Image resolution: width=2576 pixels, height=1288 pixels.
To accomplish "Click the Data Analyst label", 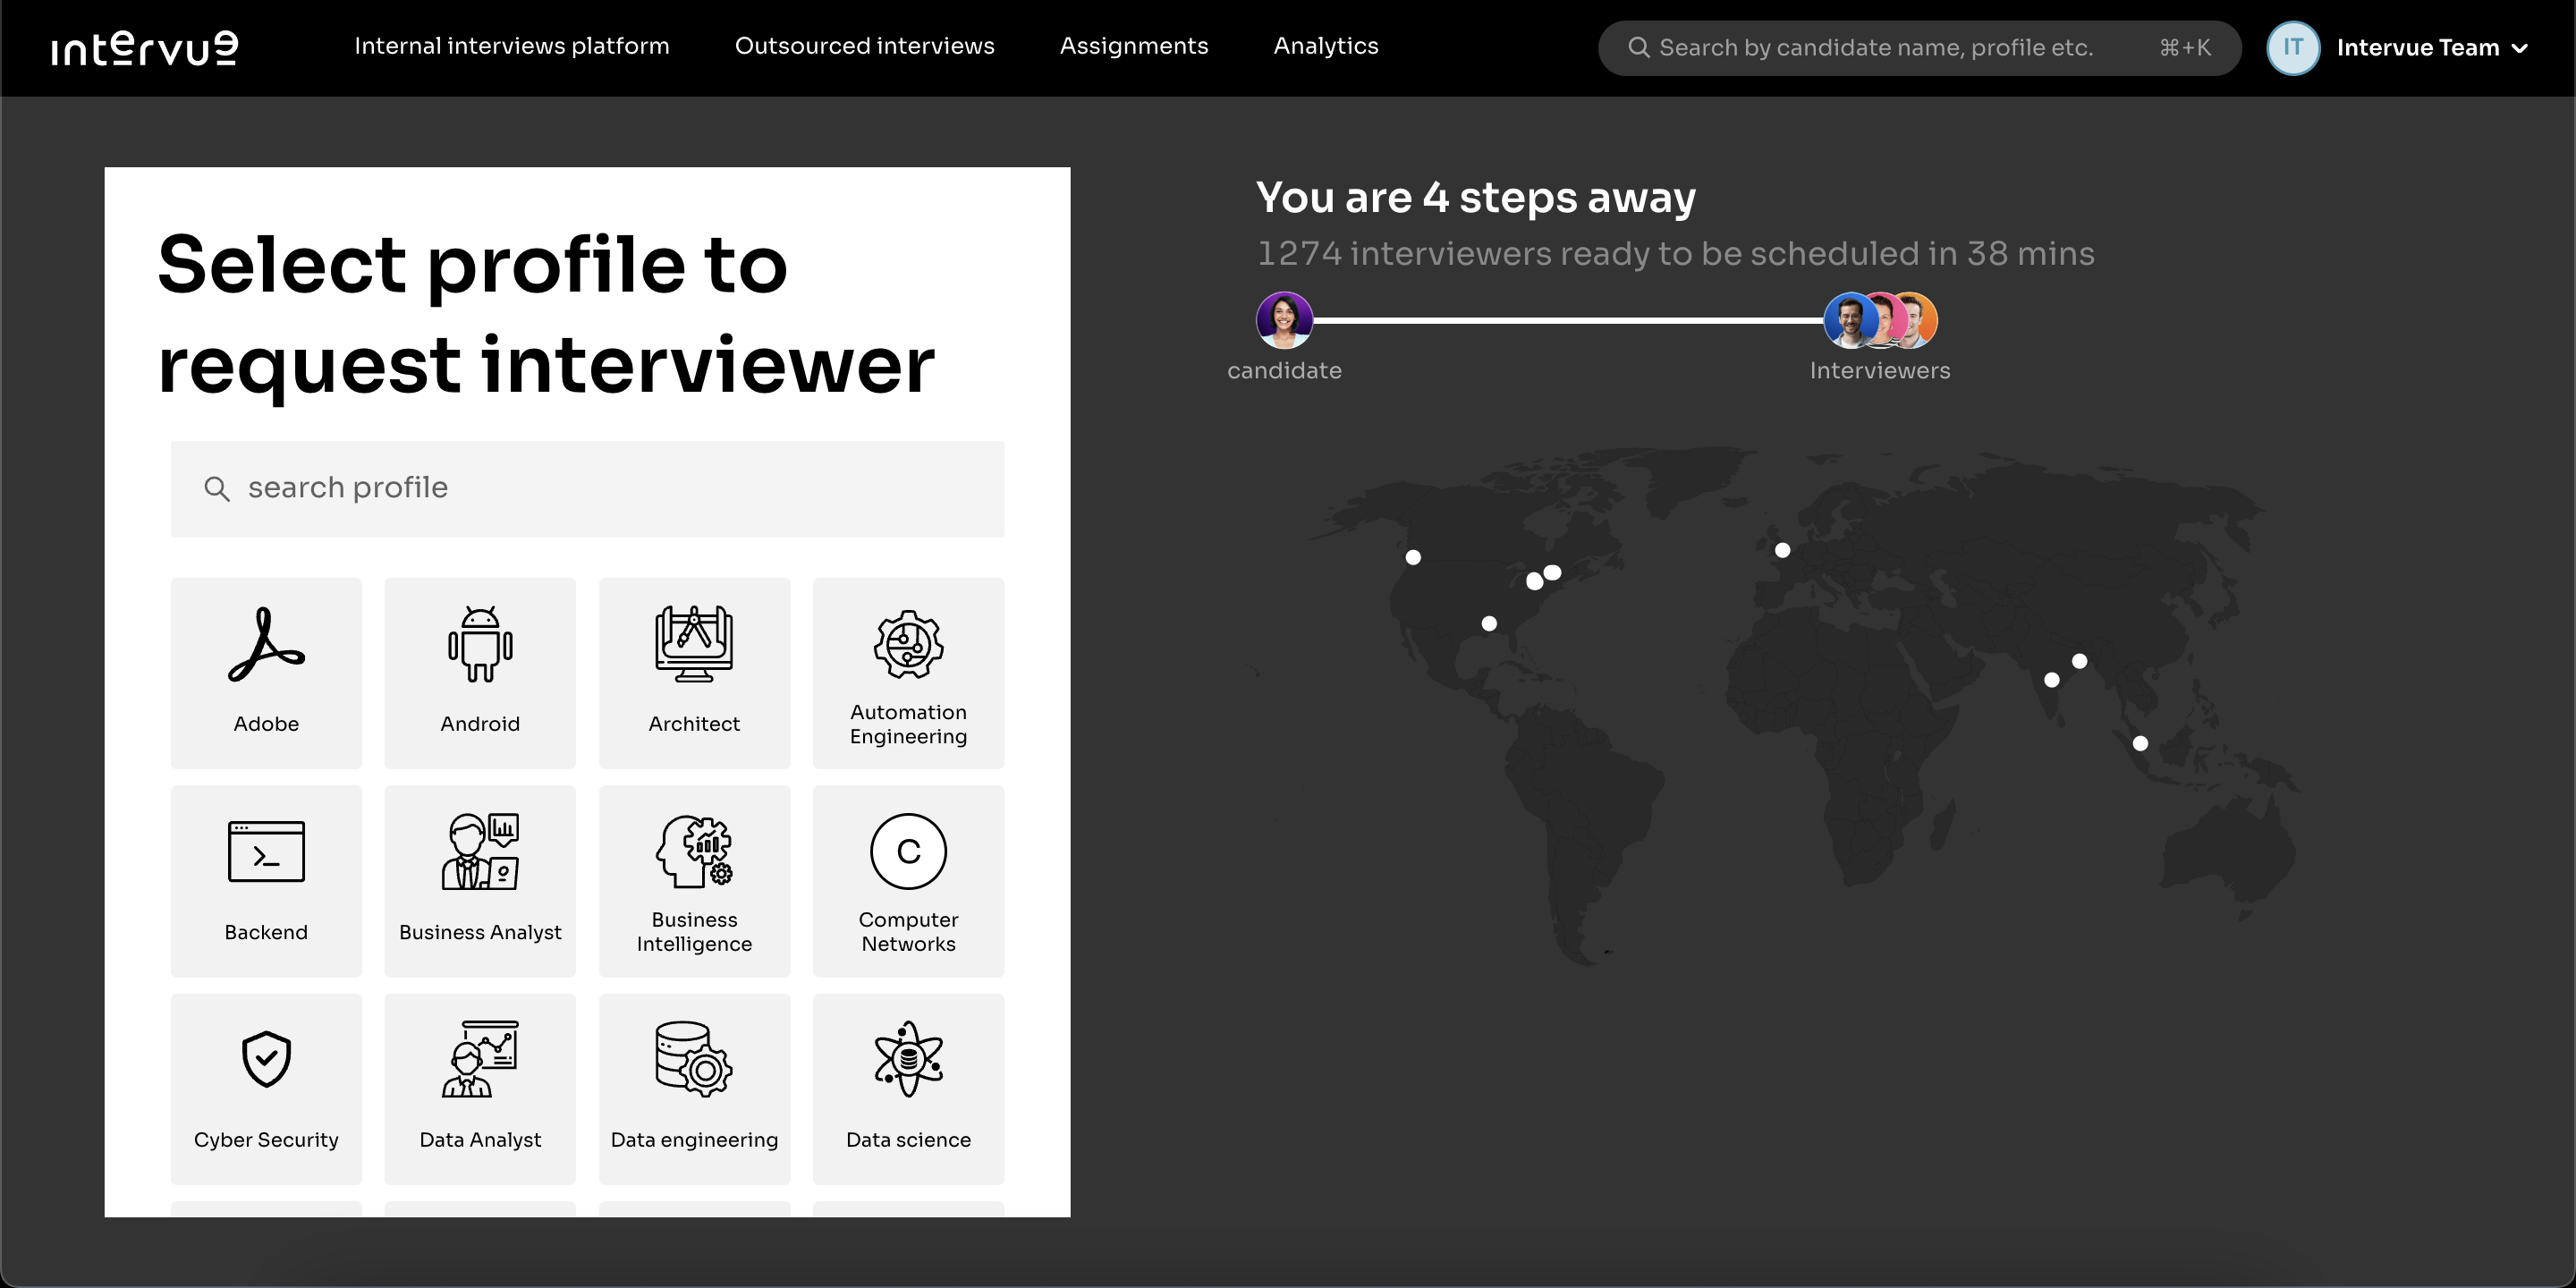I will [x=480, y=1139].
